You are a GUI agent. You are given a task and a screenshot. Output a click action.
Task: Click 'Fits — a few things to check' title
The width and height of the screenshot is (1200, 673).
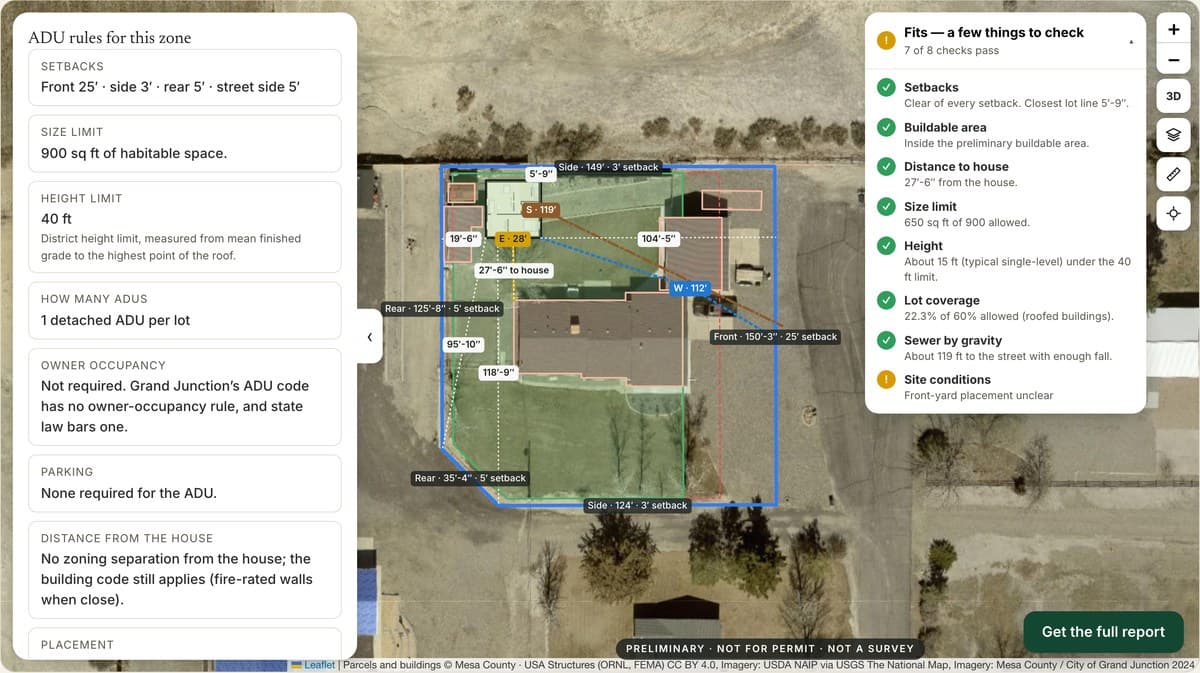coord(994,32)
